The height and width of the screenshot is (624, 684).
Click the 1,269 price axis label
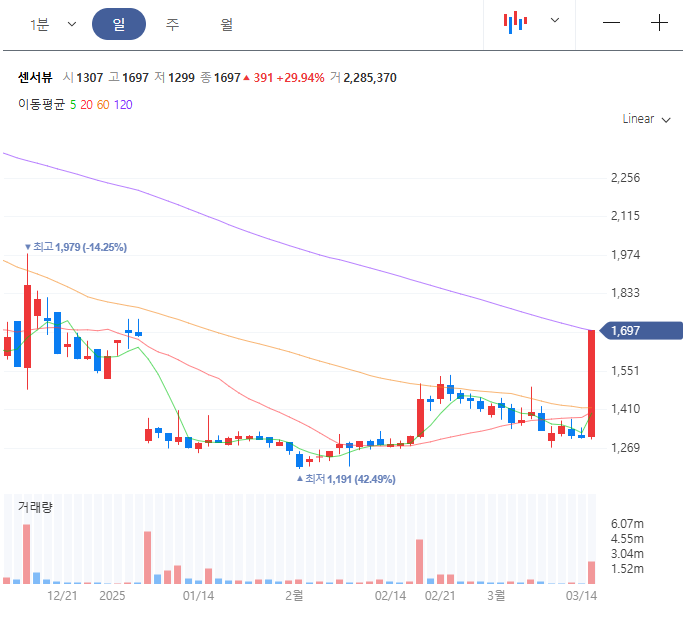pos(625,447)
